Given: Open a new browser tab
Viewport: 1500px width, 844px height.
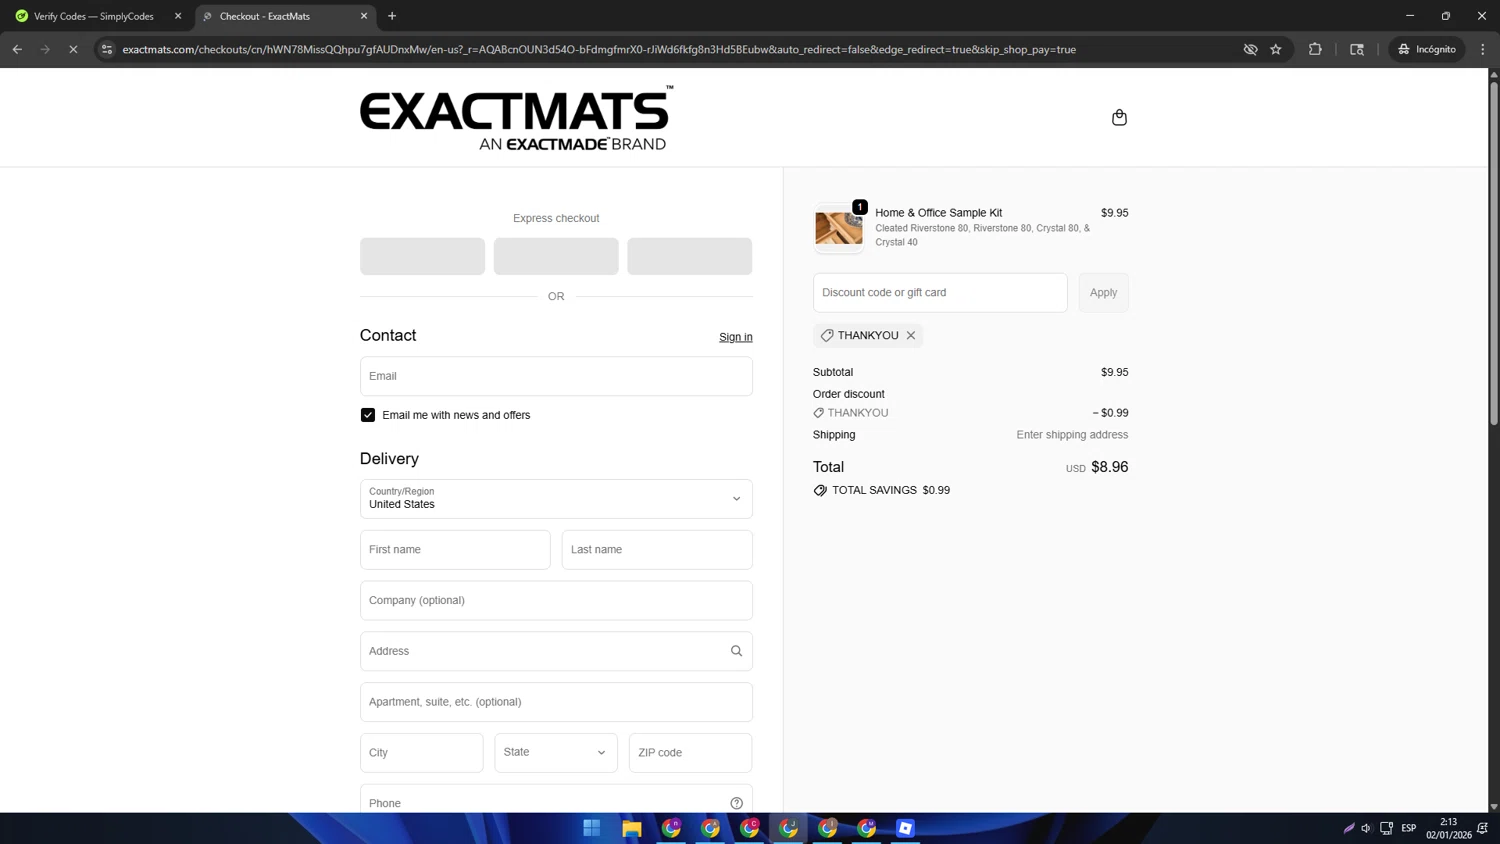Looking at the screenshot, I should coord(392,16).
